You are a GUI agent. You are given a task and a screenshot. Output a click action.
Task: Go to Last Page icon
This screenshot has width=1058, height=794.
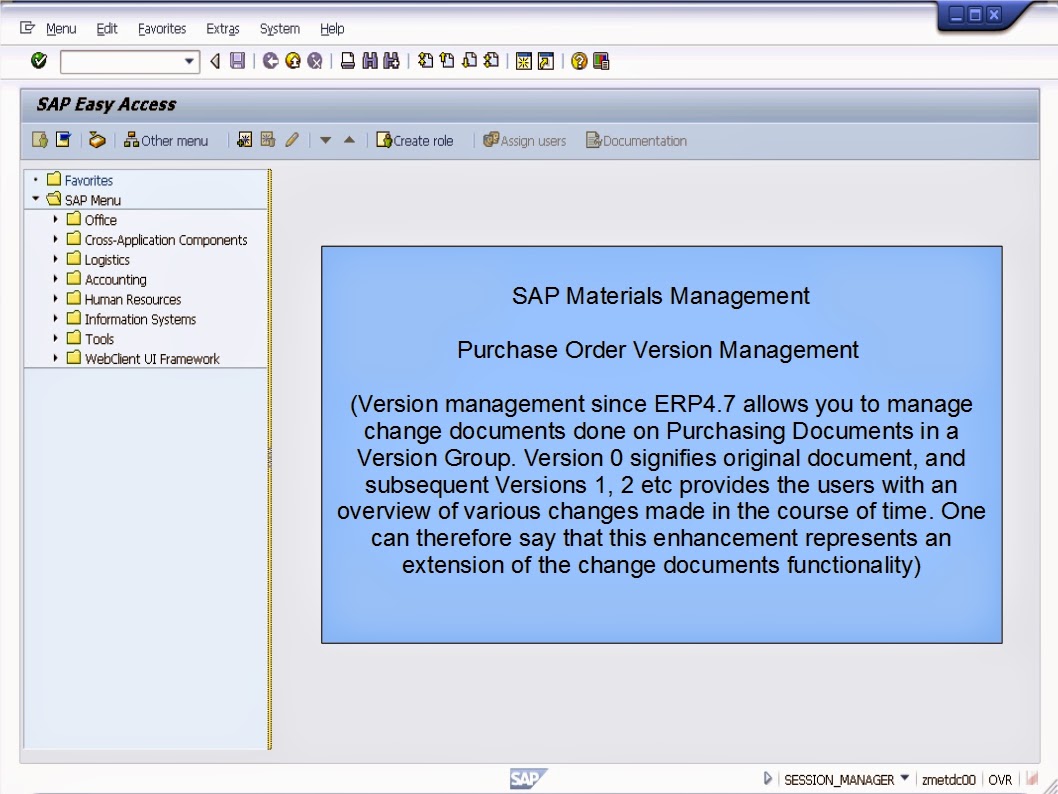(x=492, y=61)
